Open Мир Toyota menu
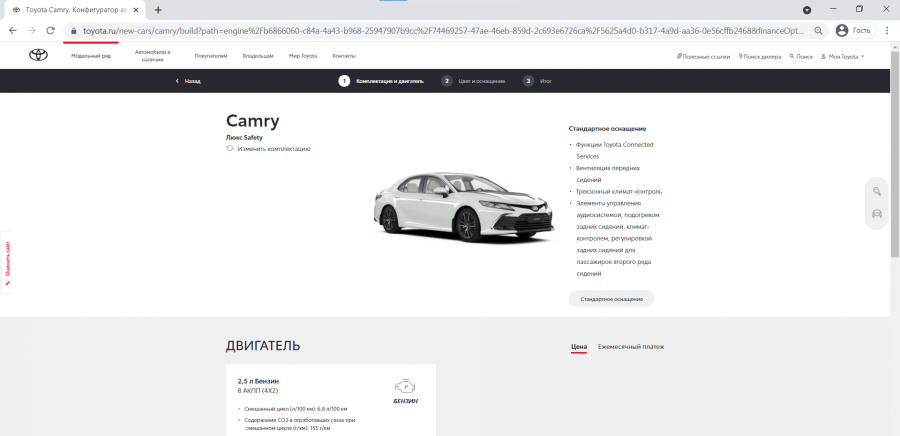This screenshot has height=436, width=900. point(302,56)
